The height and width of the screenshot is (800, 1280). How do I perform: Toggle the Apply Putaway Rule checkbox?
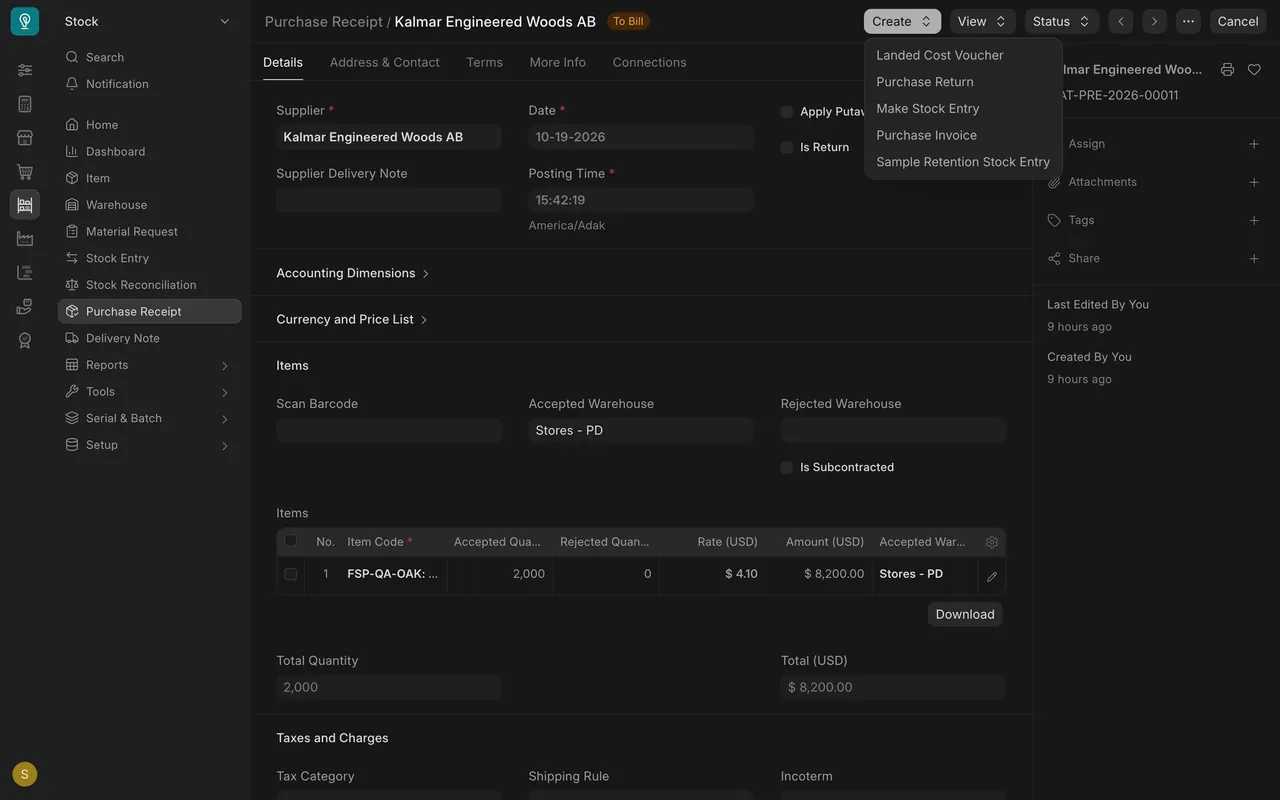click(787, 112)
